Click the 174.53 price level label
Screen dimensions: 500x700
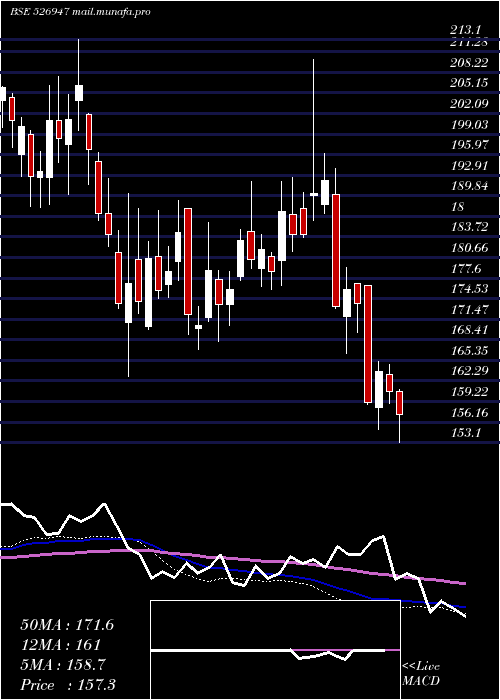(x=469, y=289)
